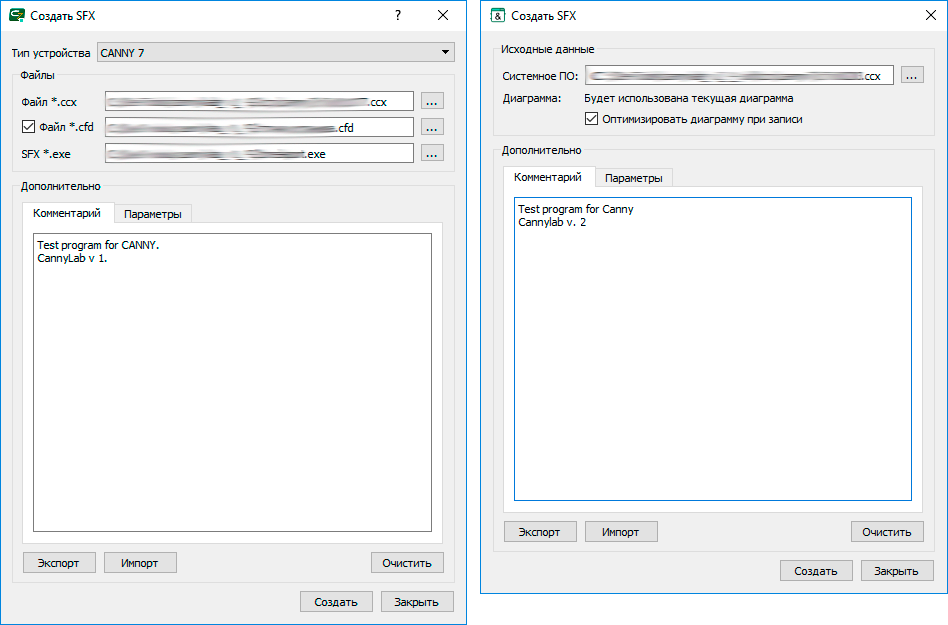The width and height of the screenshot is (948, 625).
Task: Open the CANNY 7 device type dropdown
Action: pyautogui.click(x=276, y=53)
